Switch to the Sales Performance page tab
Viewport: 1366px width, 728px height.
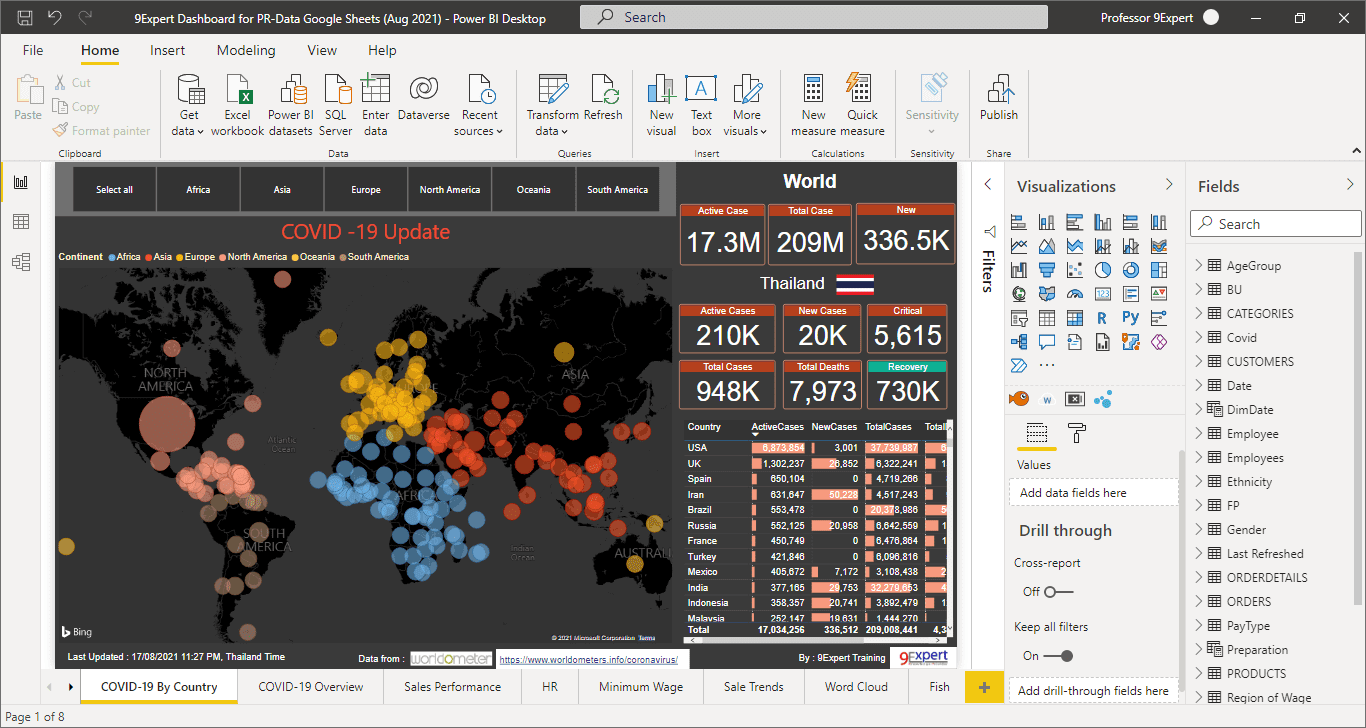coord(452,687)
